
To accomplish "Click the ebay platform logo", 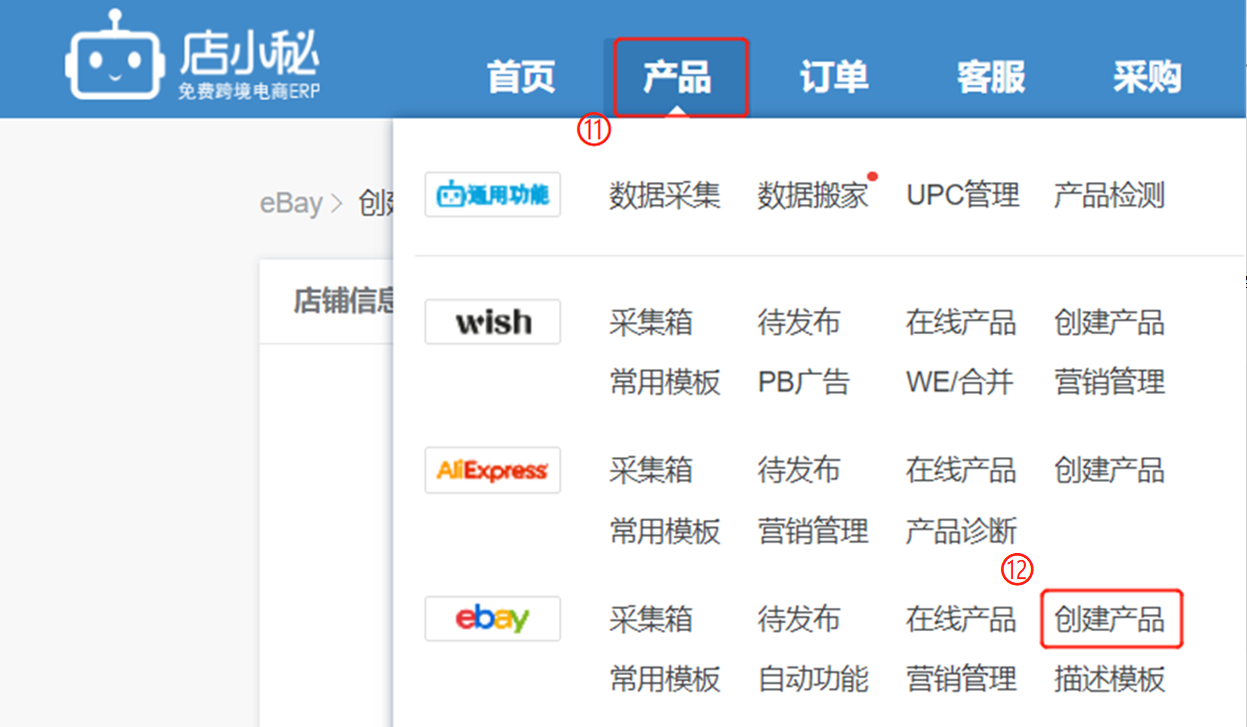I will coord(493,618).
